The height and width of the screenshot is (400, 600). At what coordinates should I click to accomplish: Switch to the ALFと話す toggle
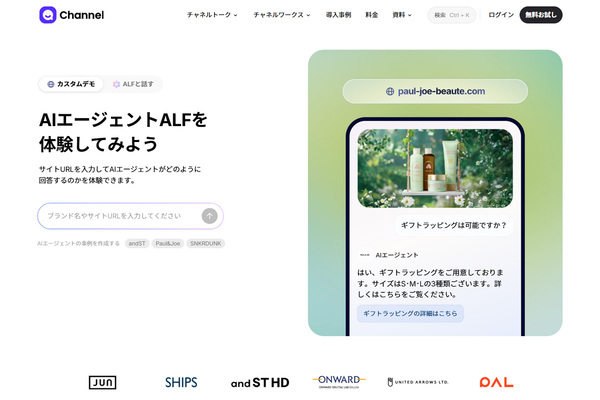pos(133,84)
